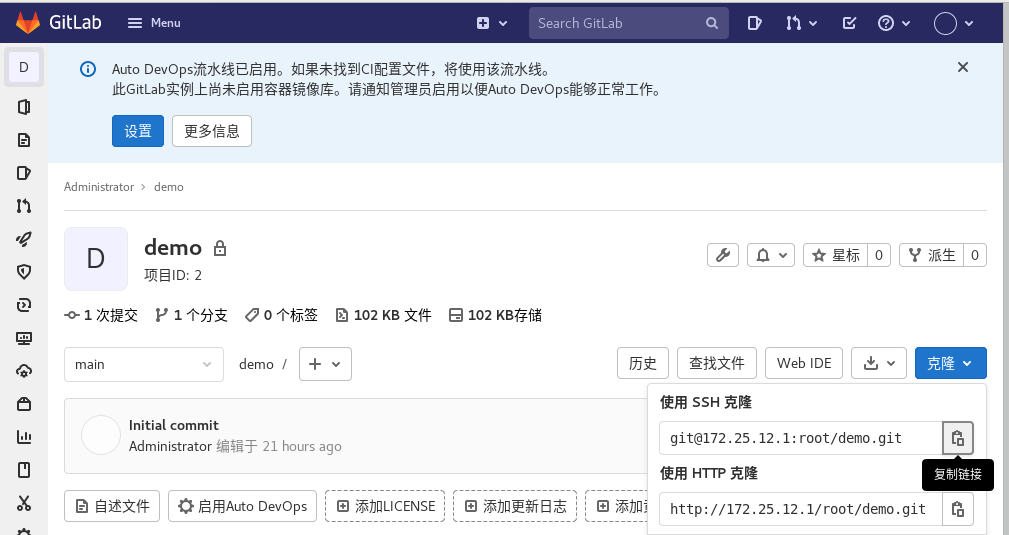
Task: Open Monitor screen icon in sidebar
Action: coord(24,338)
